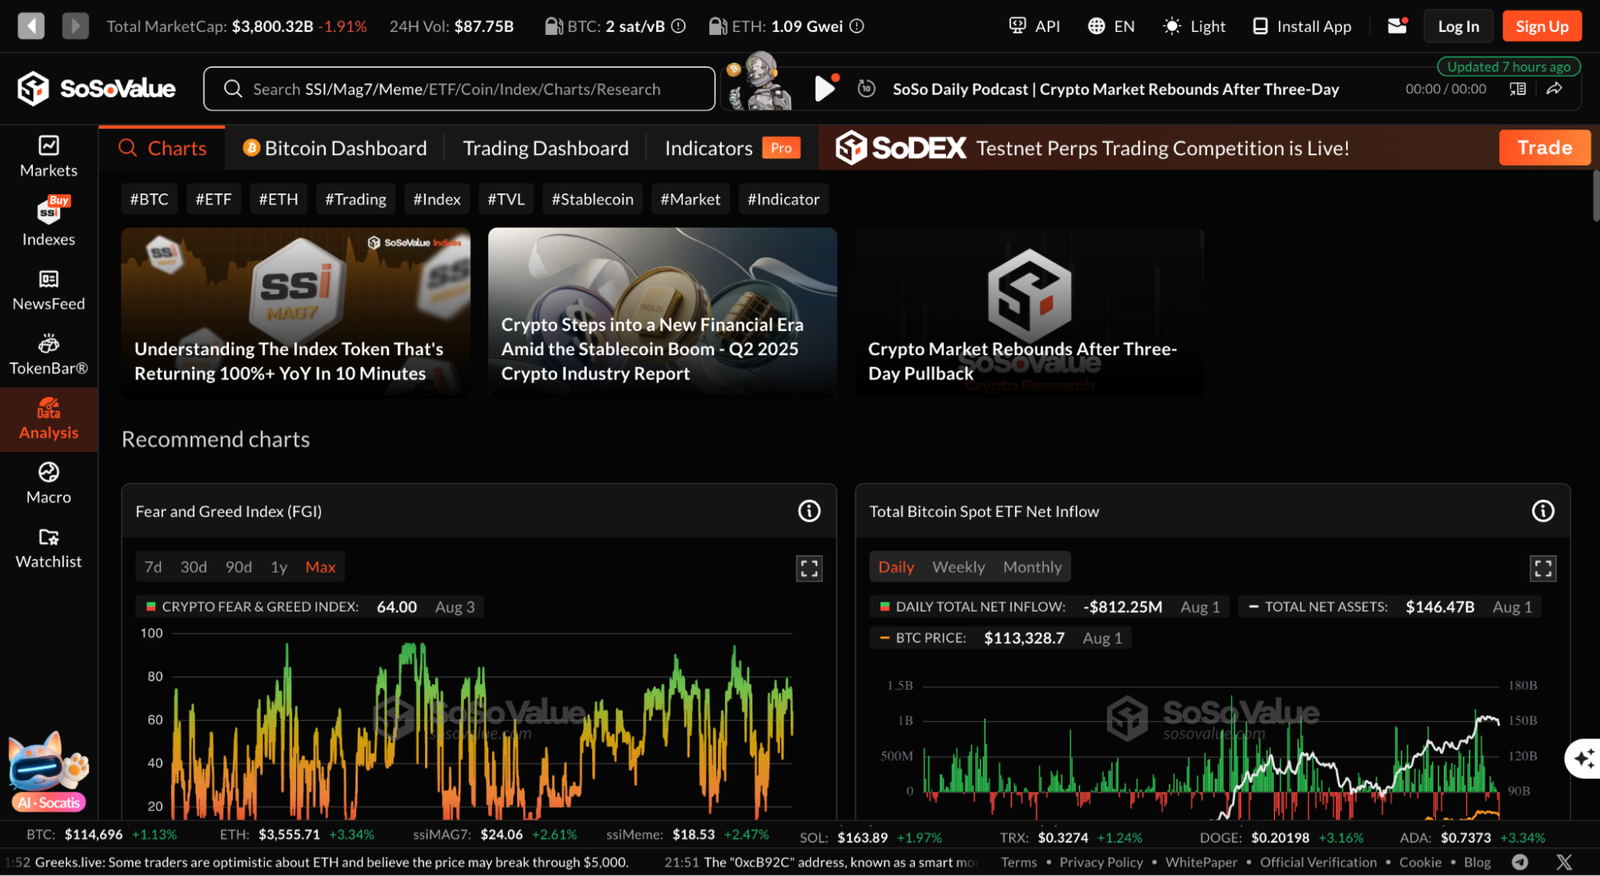Select Weekly ETF inflow view

click(x=958, y=567)
